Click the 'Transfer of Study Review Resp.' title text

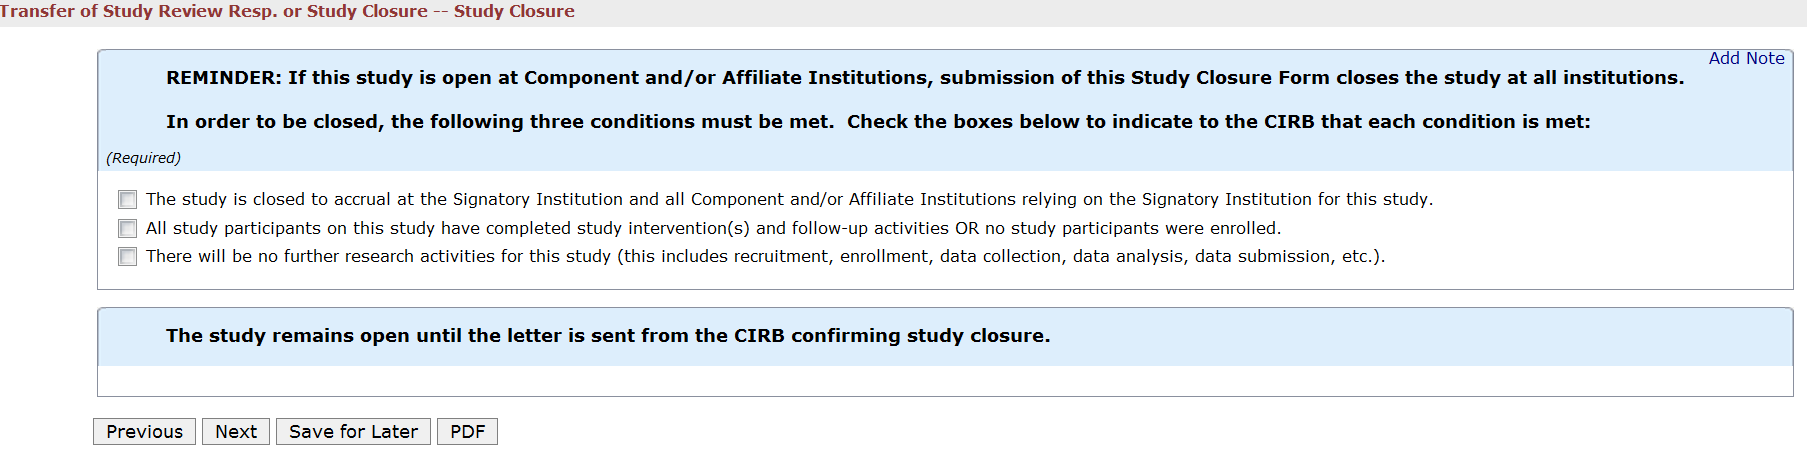click(140, 11)
